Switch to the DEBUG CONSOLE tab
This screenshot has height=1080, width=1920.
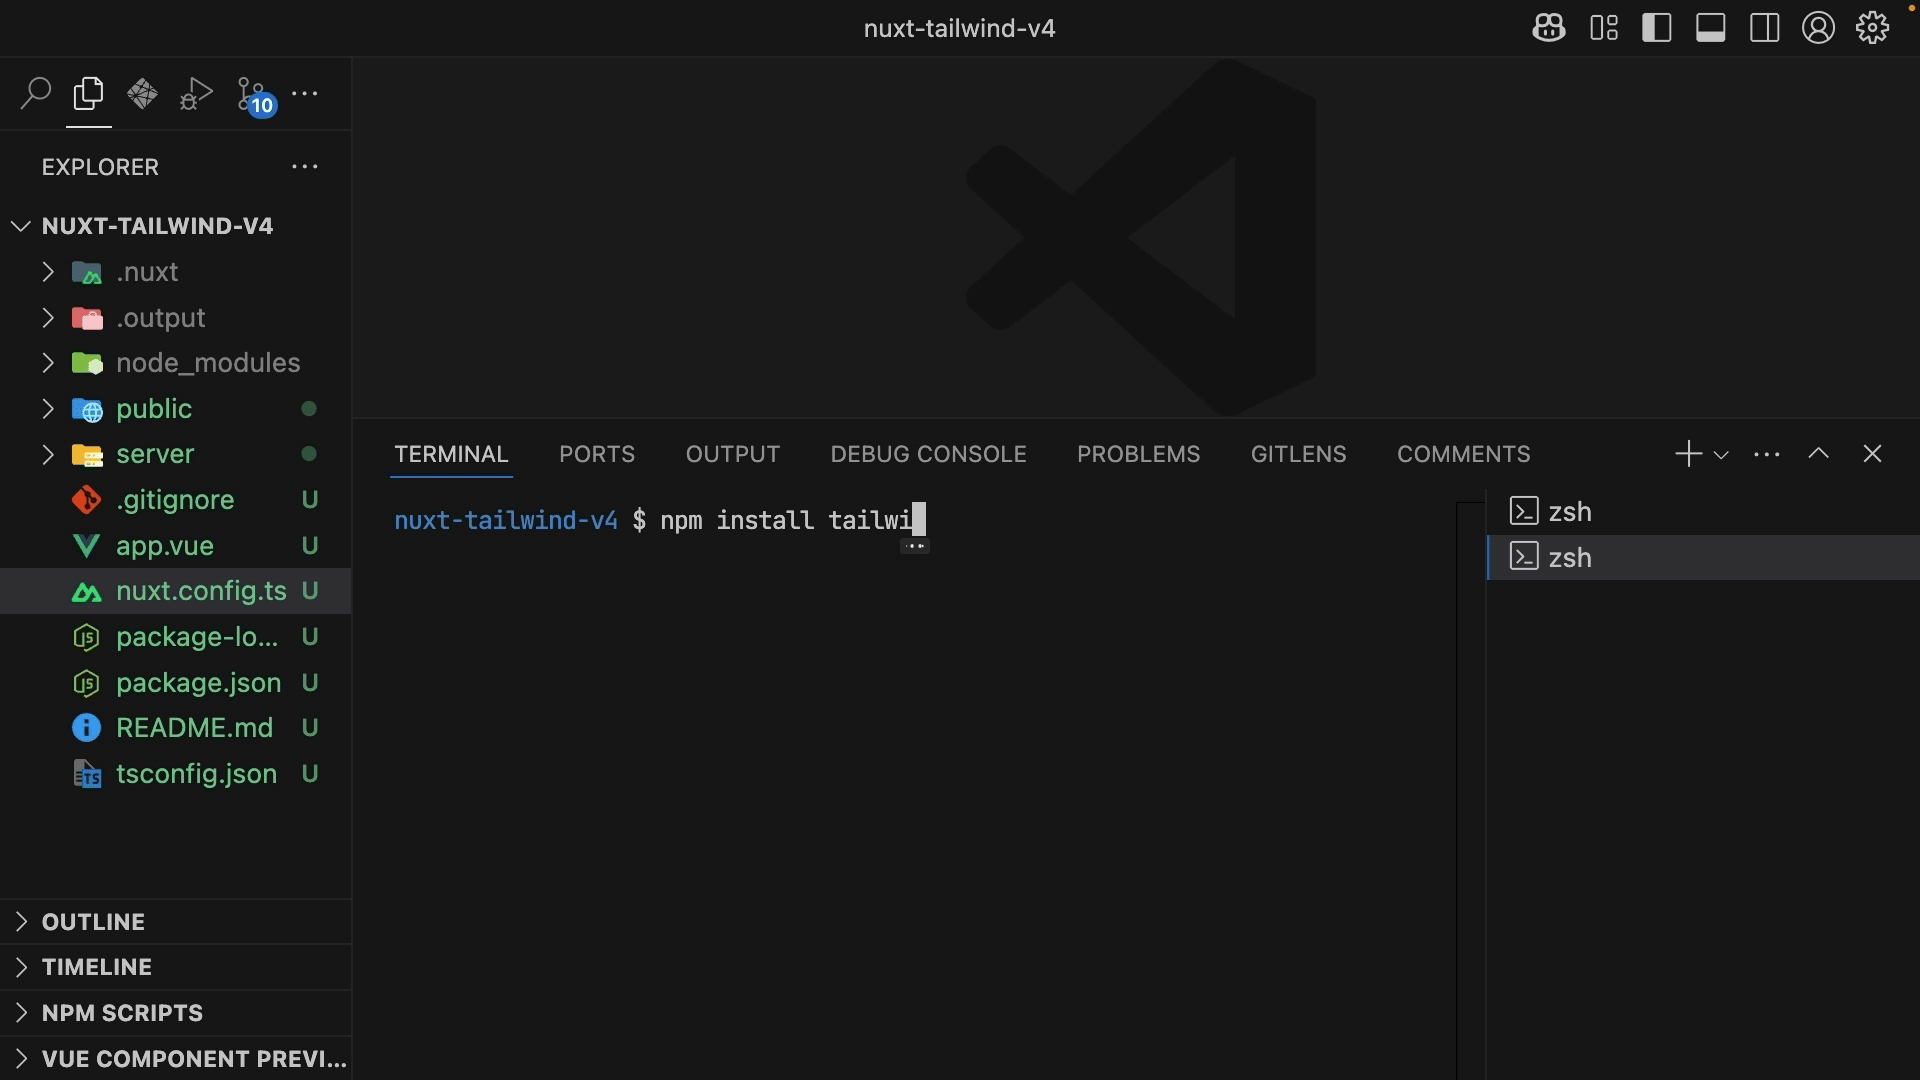point(928,454)
